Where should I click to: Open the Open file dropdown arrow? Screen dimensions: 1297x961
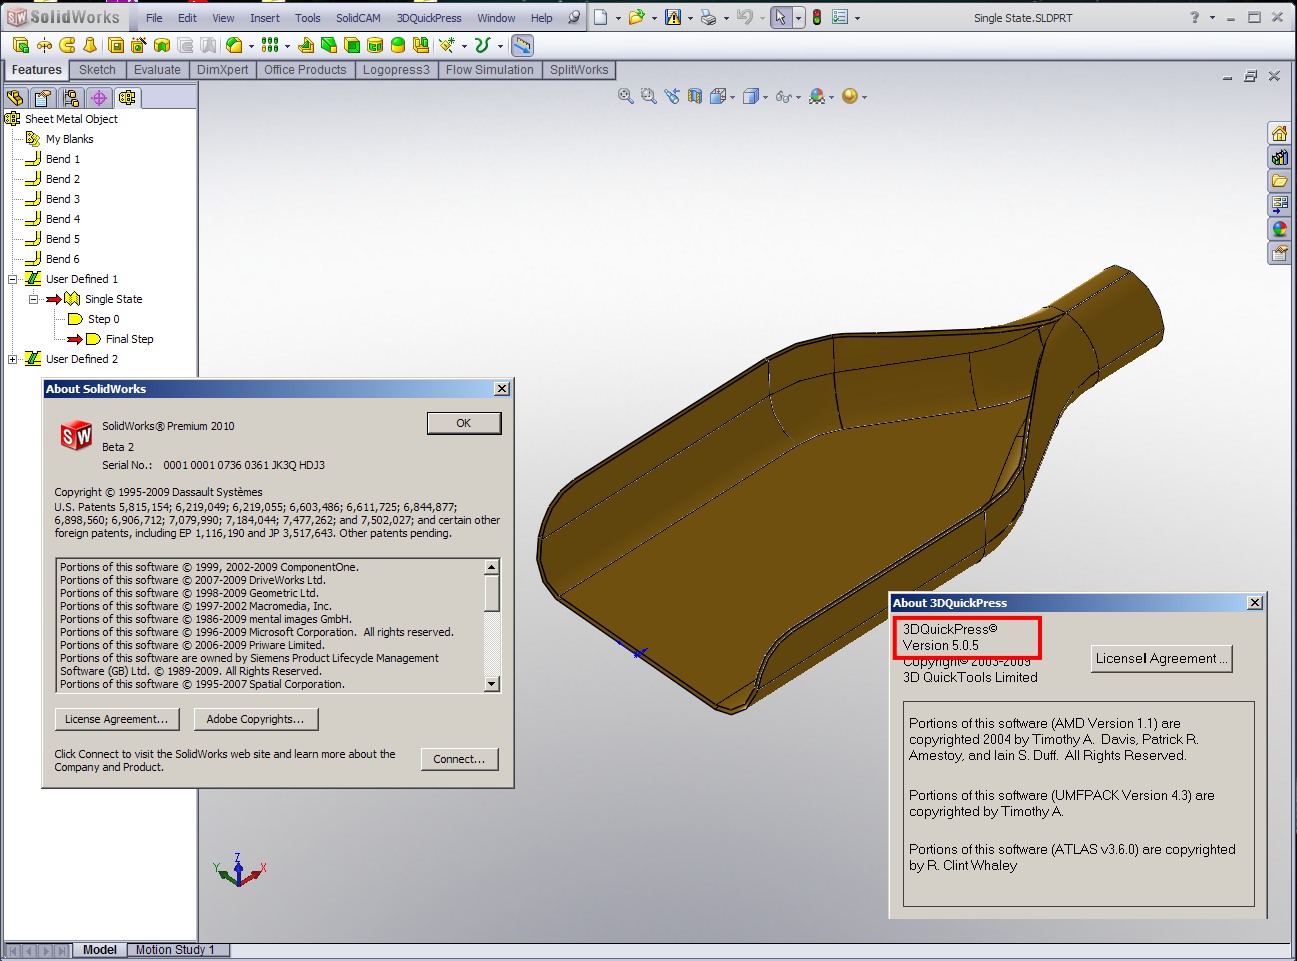[654, 18]
